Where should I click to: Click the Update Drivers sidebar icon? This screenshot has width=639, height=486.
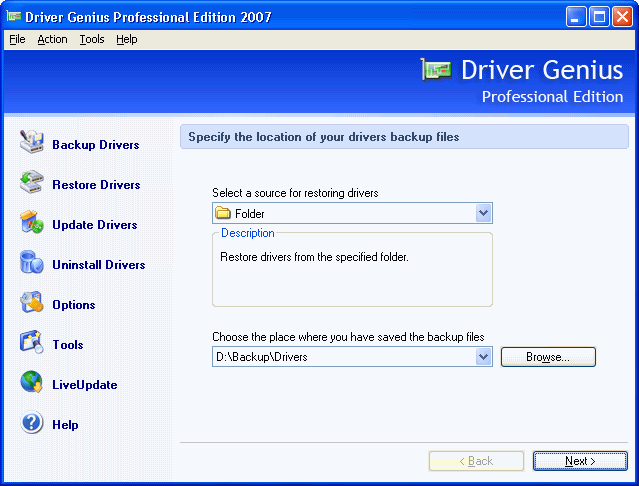[x=32, y=223]
